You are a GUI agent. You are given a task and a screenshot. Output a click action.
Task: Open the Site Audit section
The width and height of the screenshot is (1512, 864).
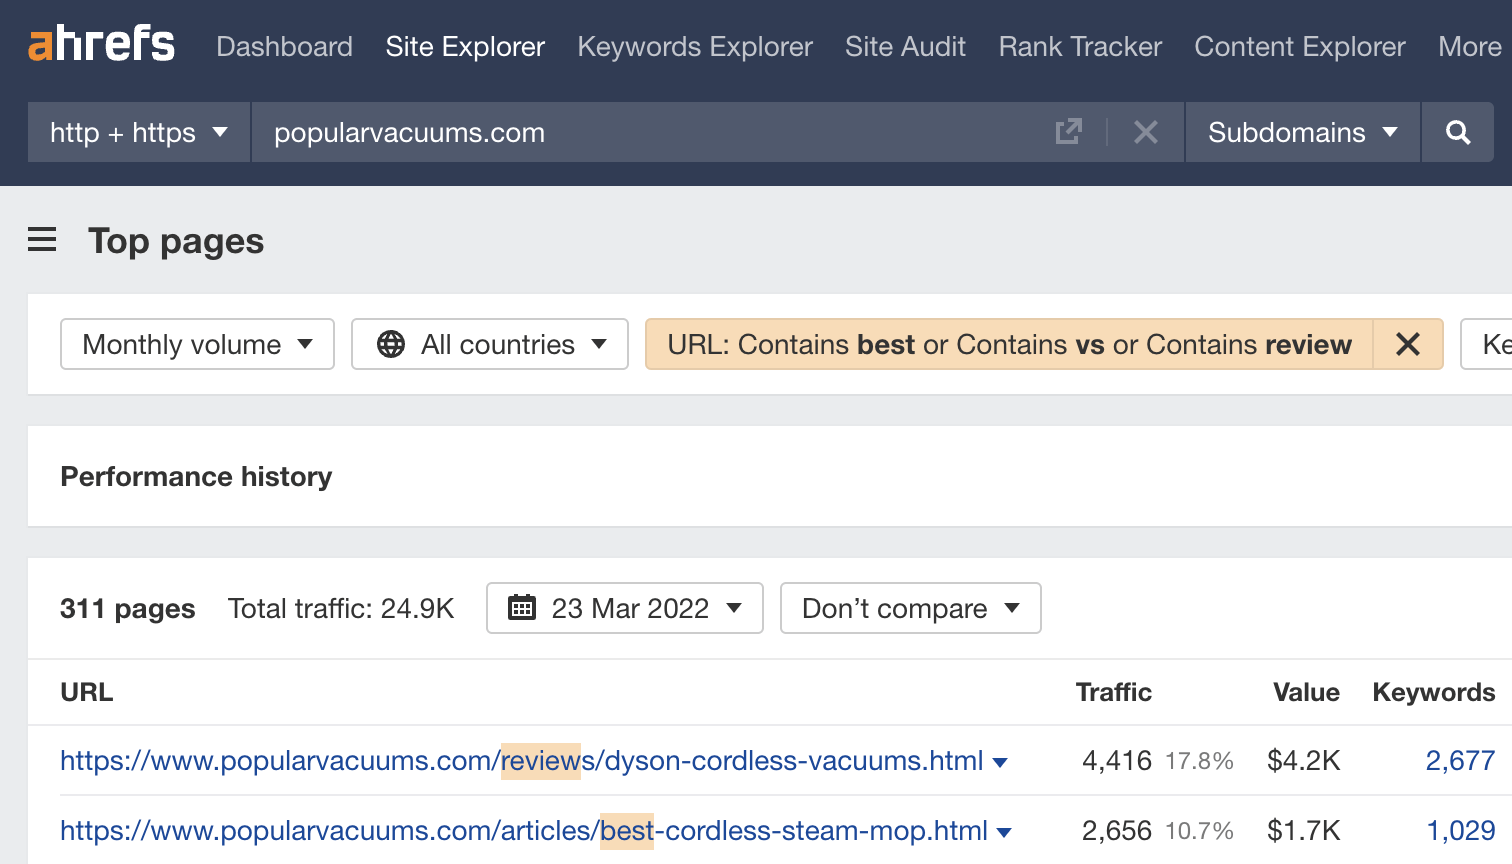pyautogui.click(x=904, y=46)
